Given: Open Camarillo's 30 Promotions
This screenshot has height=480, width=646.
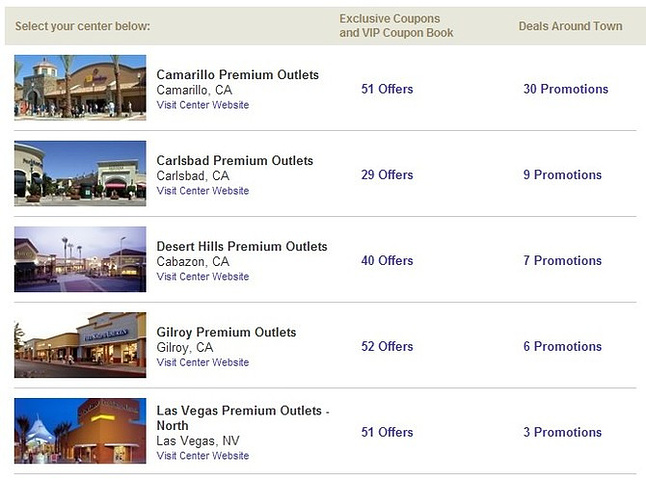Looking at the screenshot, I should pos(566,89).
